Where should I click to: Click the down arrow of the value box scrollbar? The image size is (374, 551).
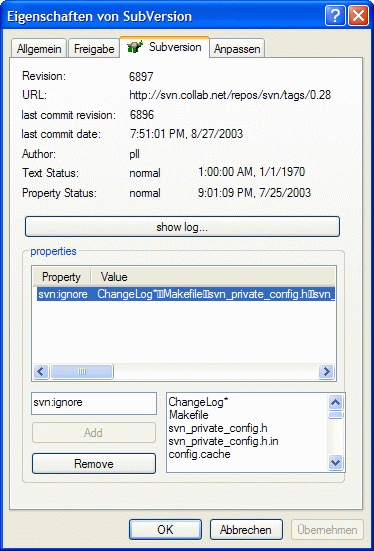pos(335,462)
